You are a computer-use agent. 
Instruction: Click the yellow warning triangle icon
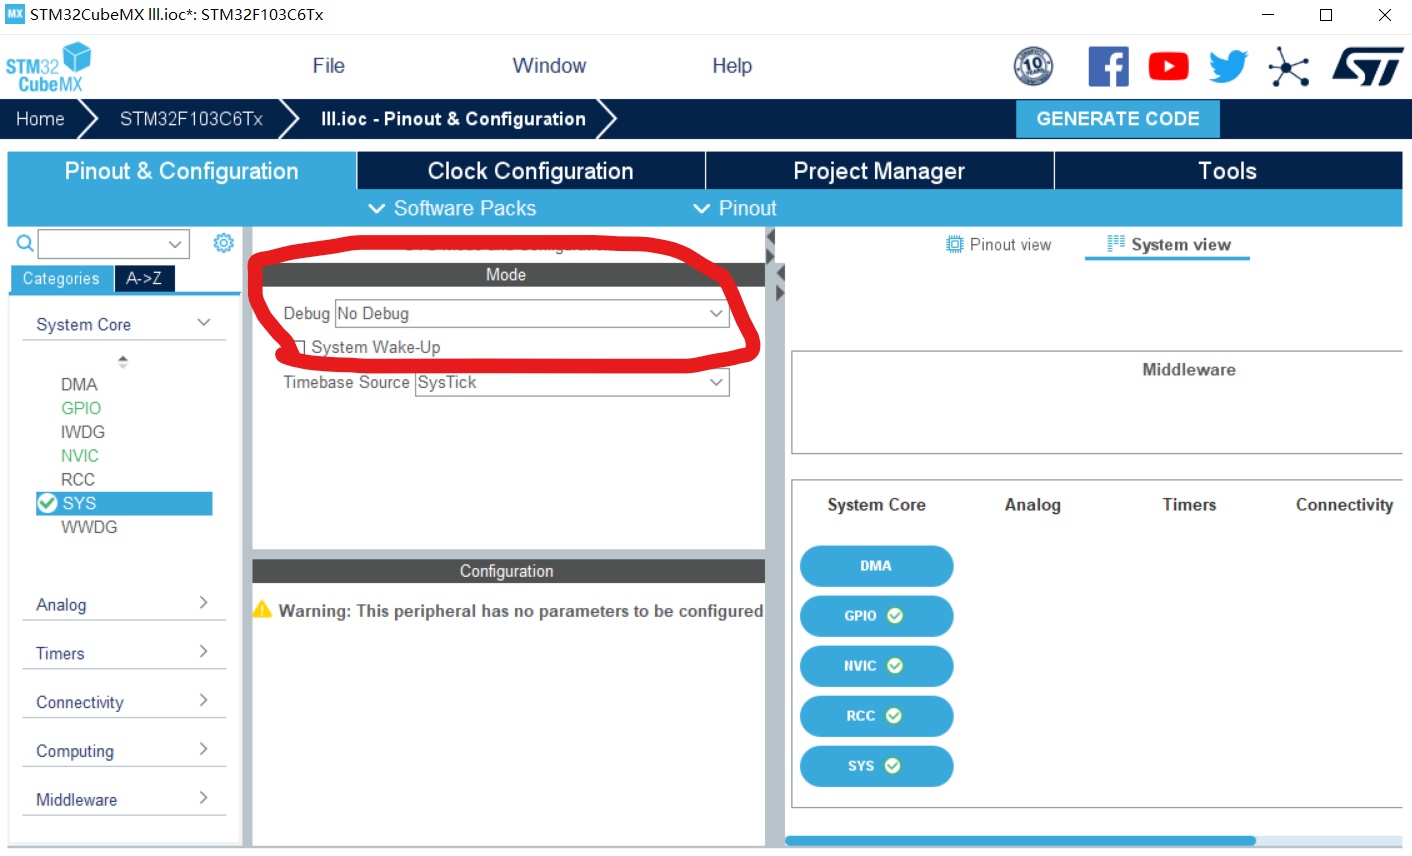tap(262, 609)
